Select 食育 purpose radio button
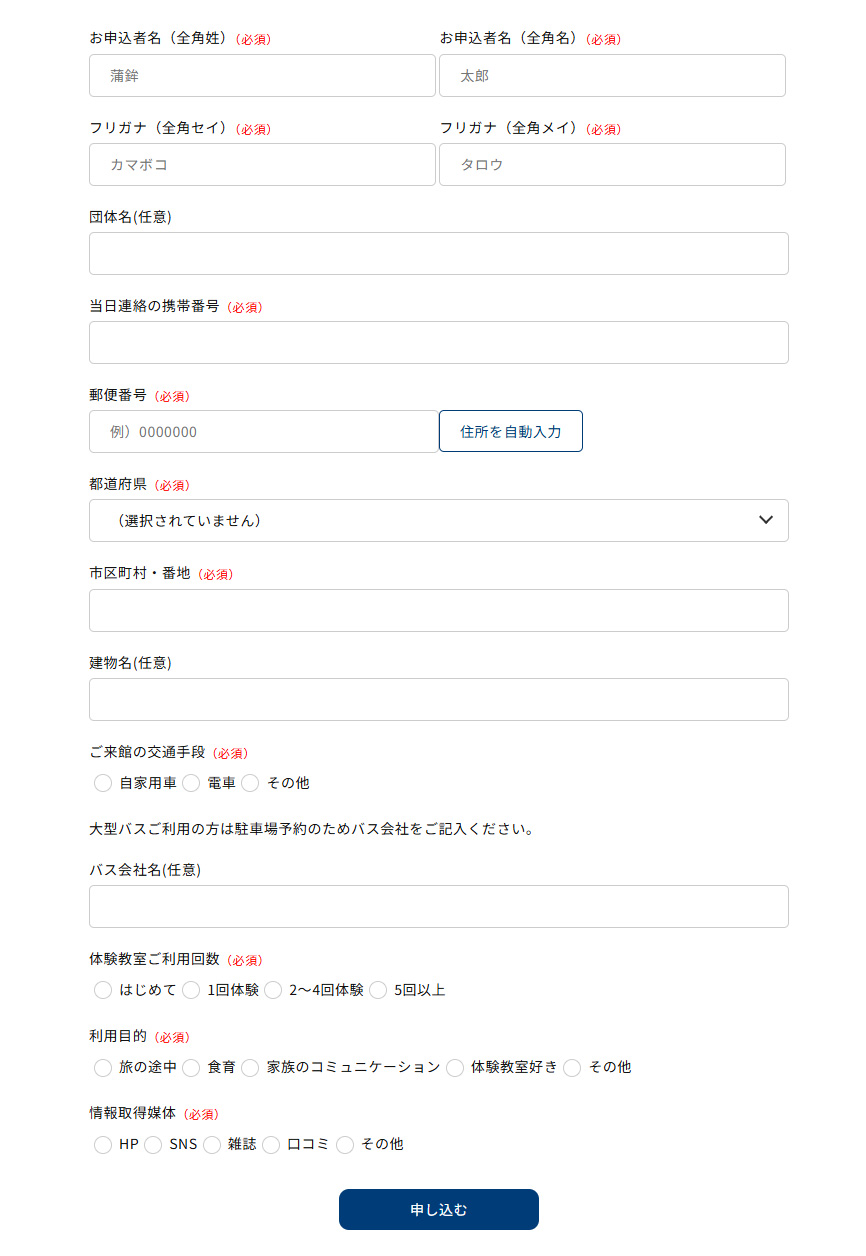The width and height of the screenshot is (866, 1256). (x=191, y=1067)
